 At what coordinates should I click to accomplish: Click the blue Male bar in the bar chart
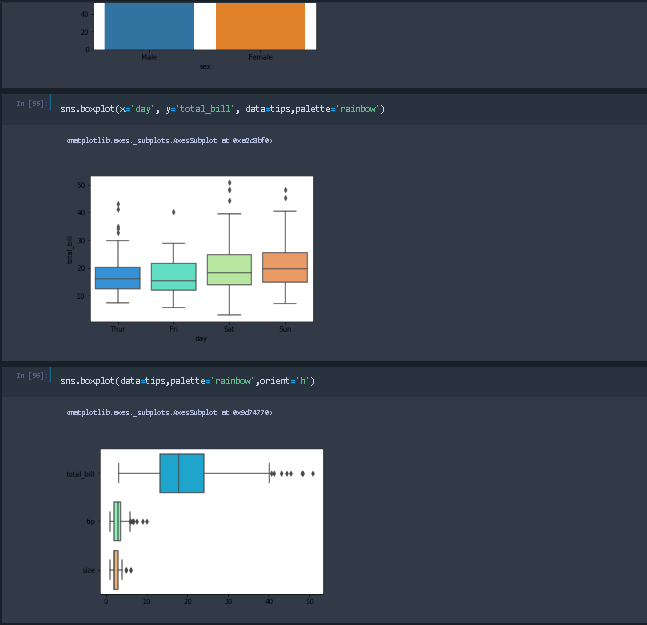(x=149, y=26)
